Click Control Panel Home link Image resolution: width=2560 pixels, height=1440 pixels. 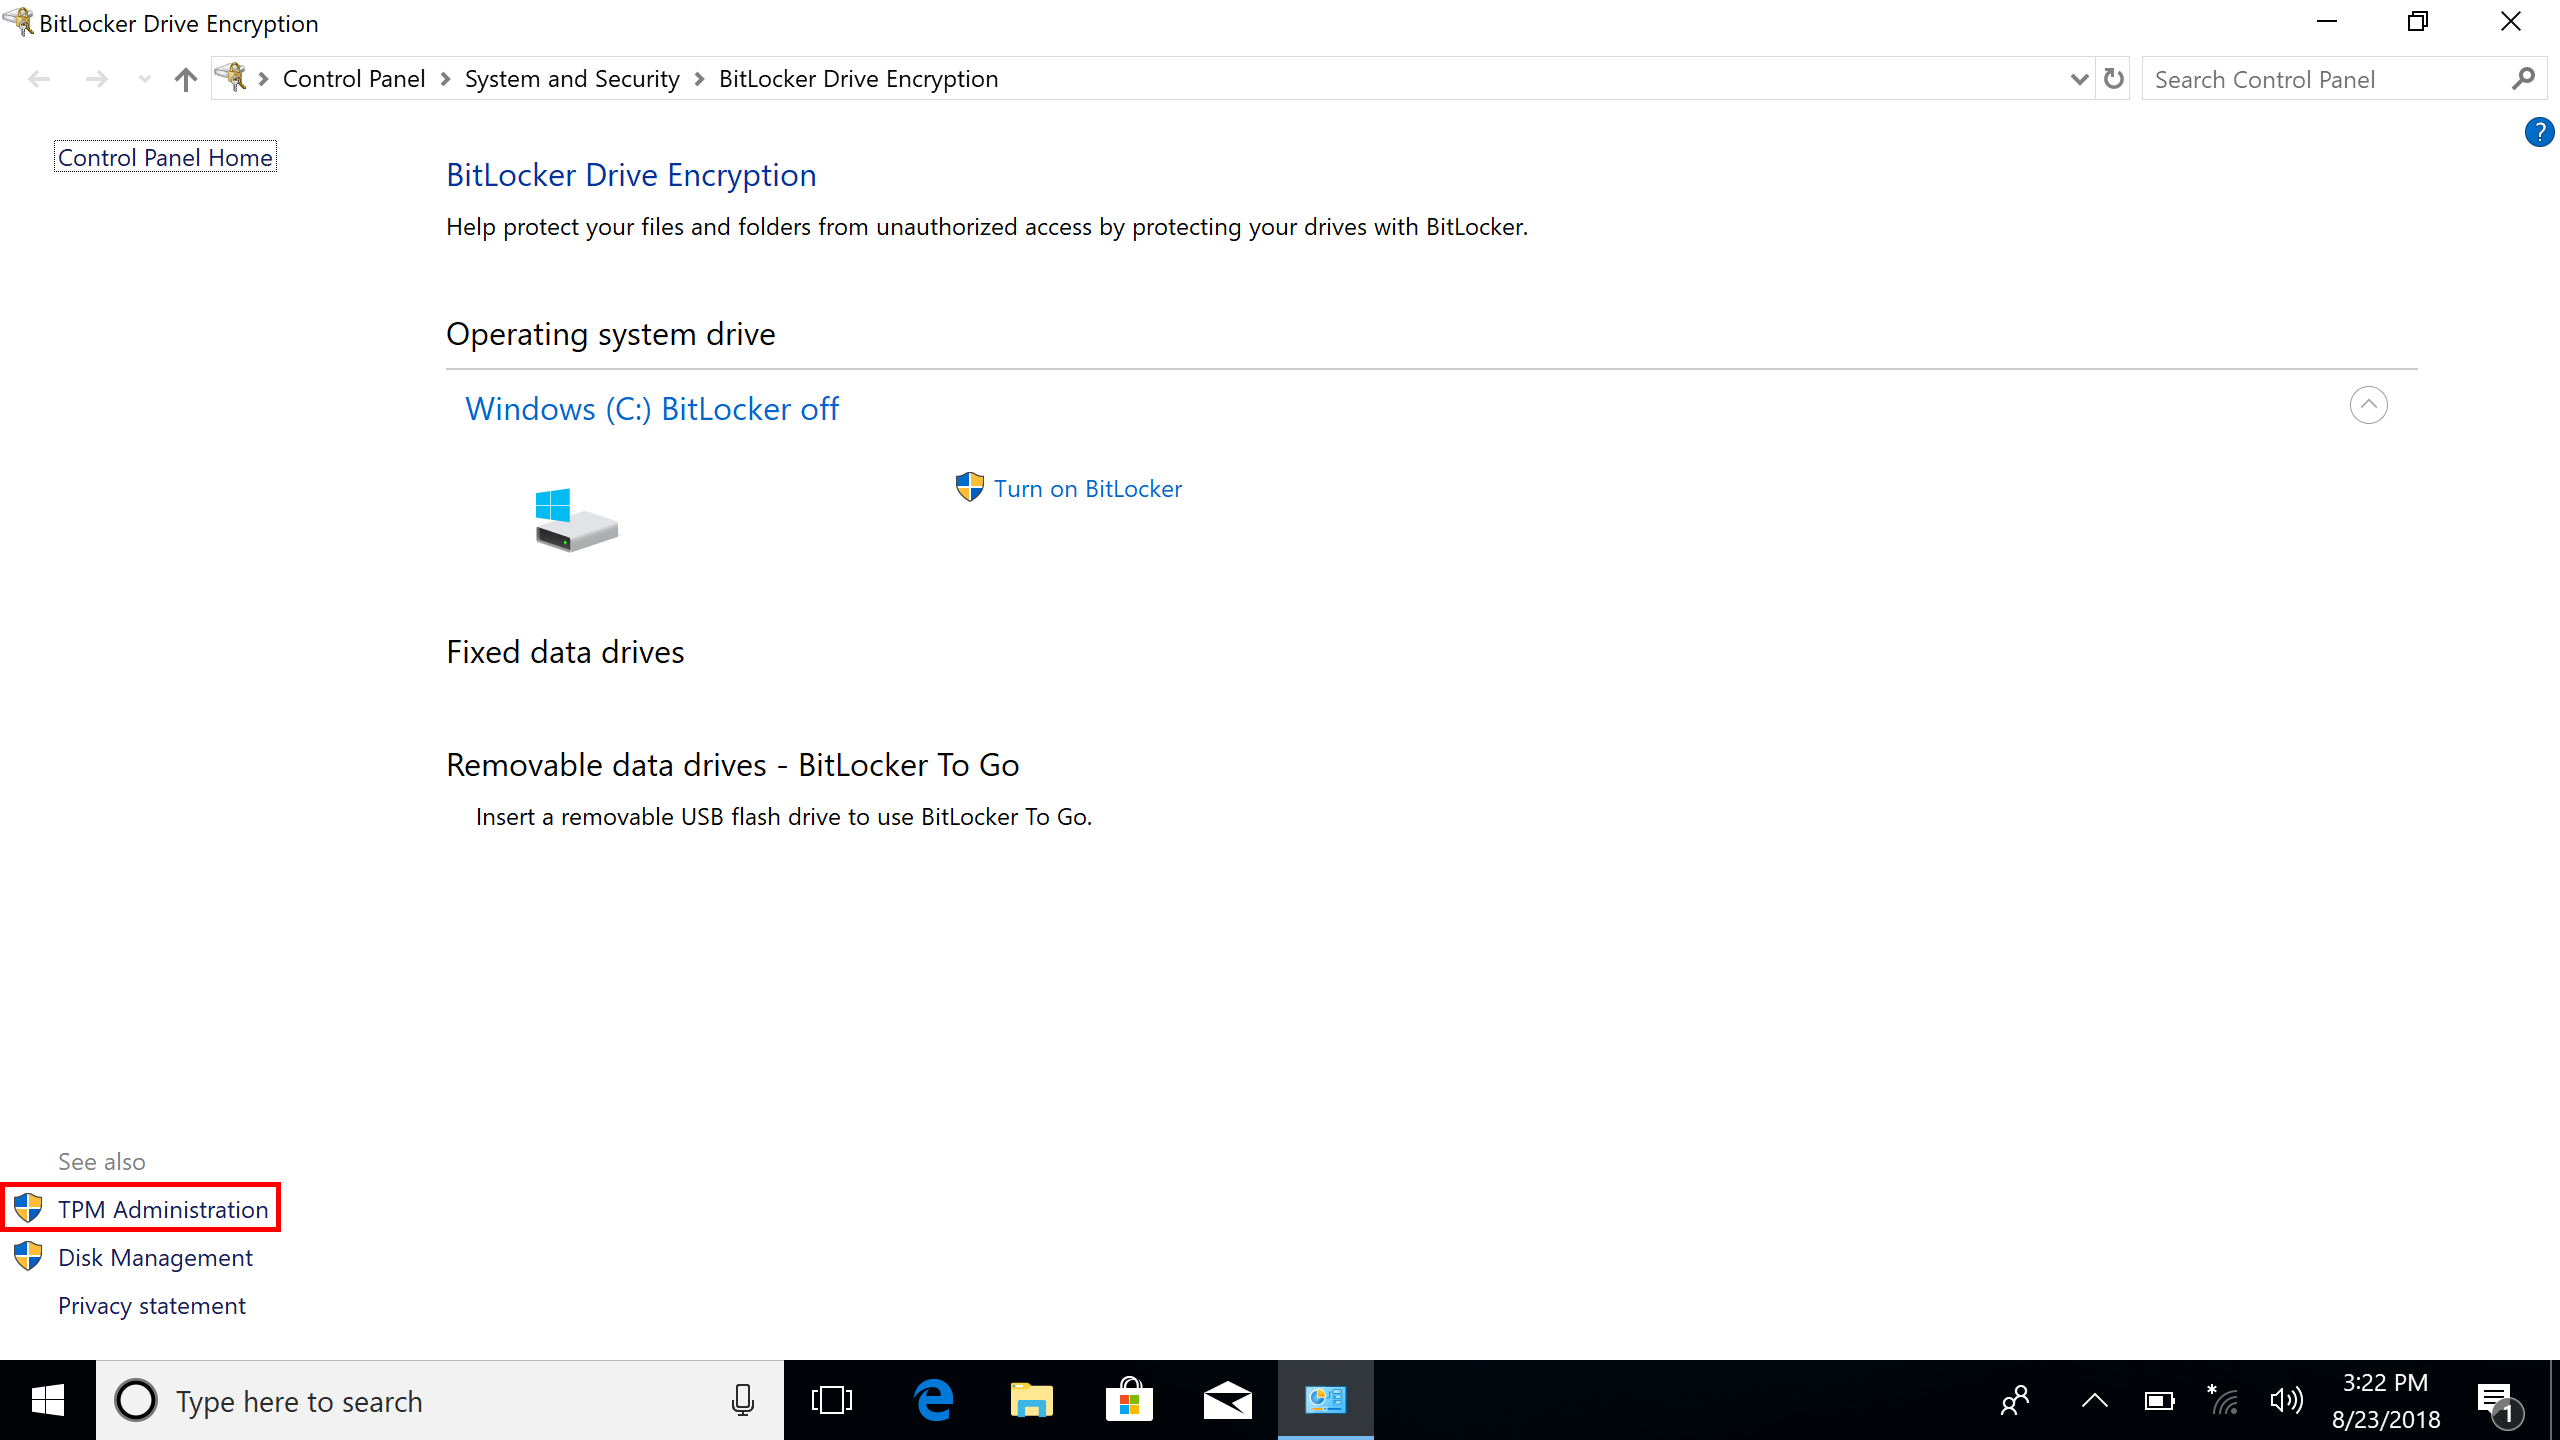164,156
